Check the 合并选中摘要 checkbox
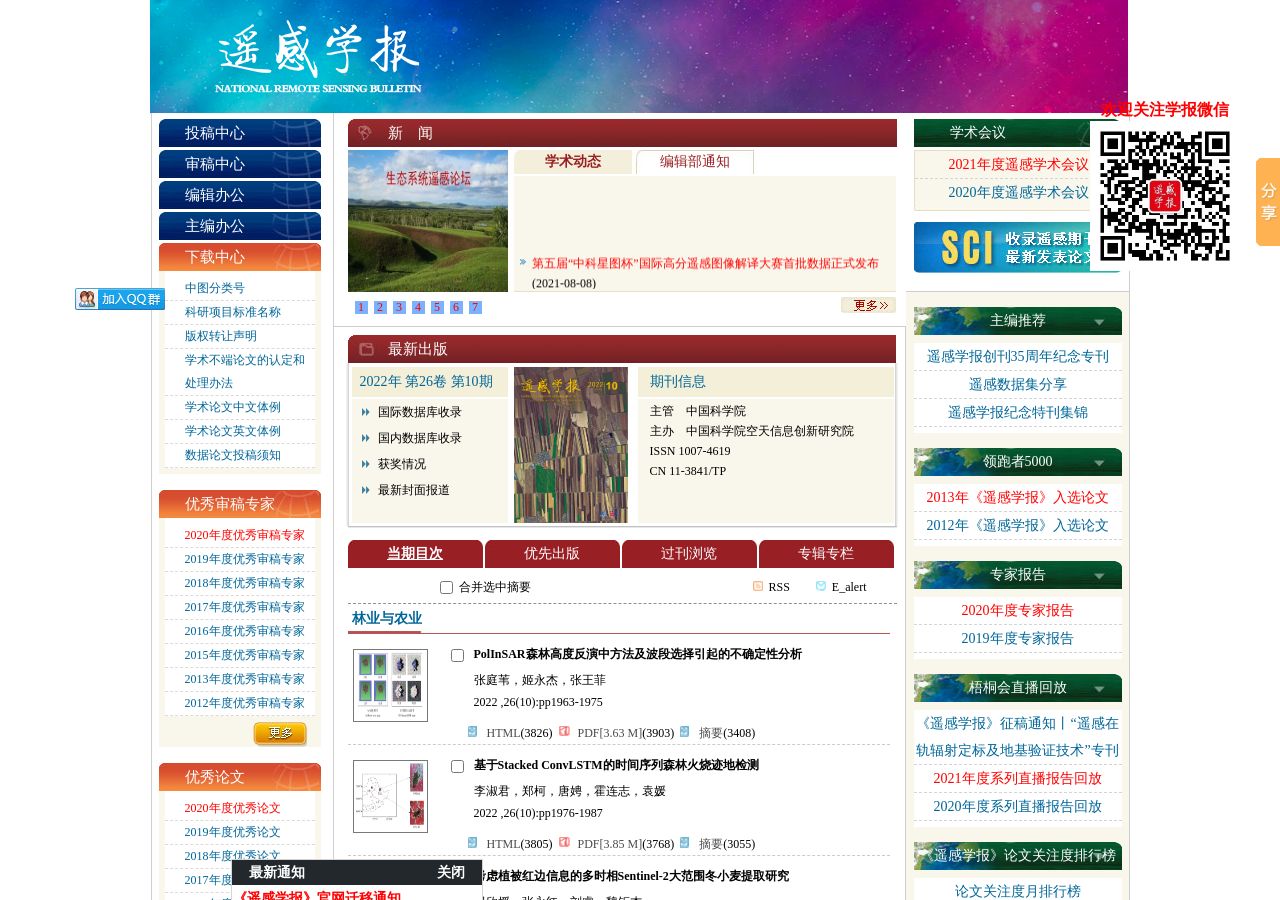This screenshot has width=1280, height=900. (446, 588)
